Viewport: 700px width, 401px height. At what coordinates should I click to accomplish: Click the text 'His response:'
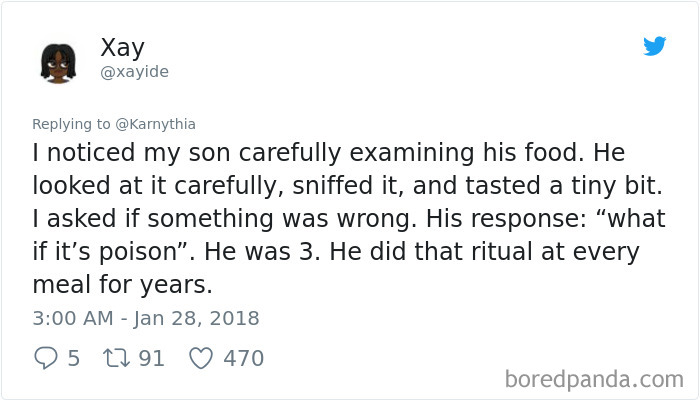click(506, 218)
